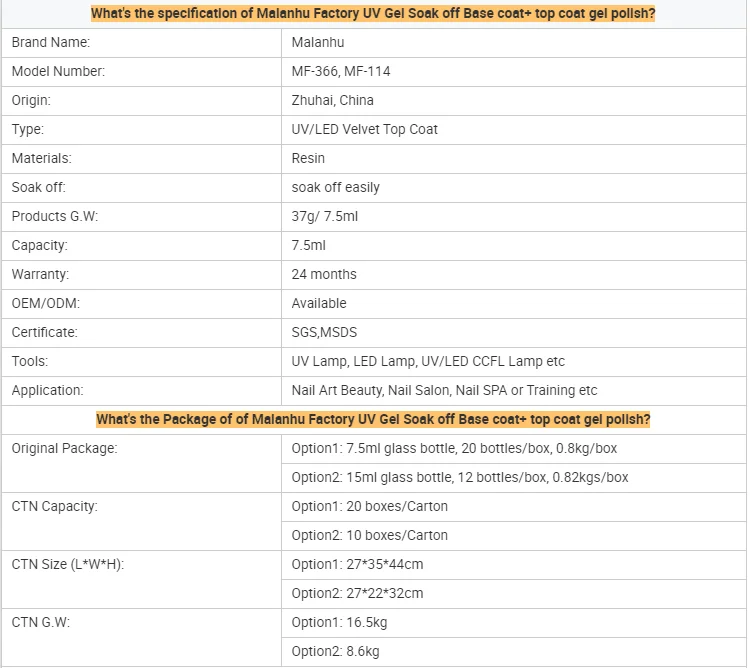Select the 'Available' OEM/ODM value
The width and height of the screenshot is (750, 668).
[319, 304]
